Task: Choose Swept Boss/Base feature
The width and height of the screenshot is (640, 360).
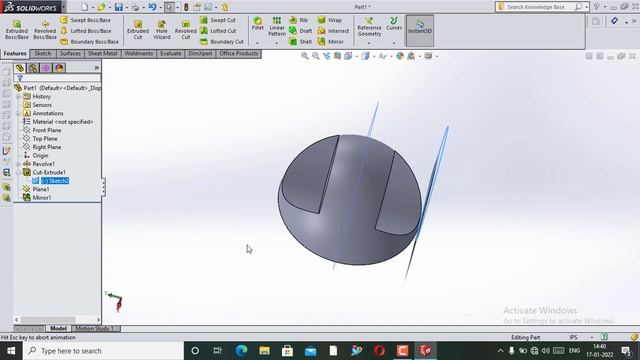Action: [86, 20]
